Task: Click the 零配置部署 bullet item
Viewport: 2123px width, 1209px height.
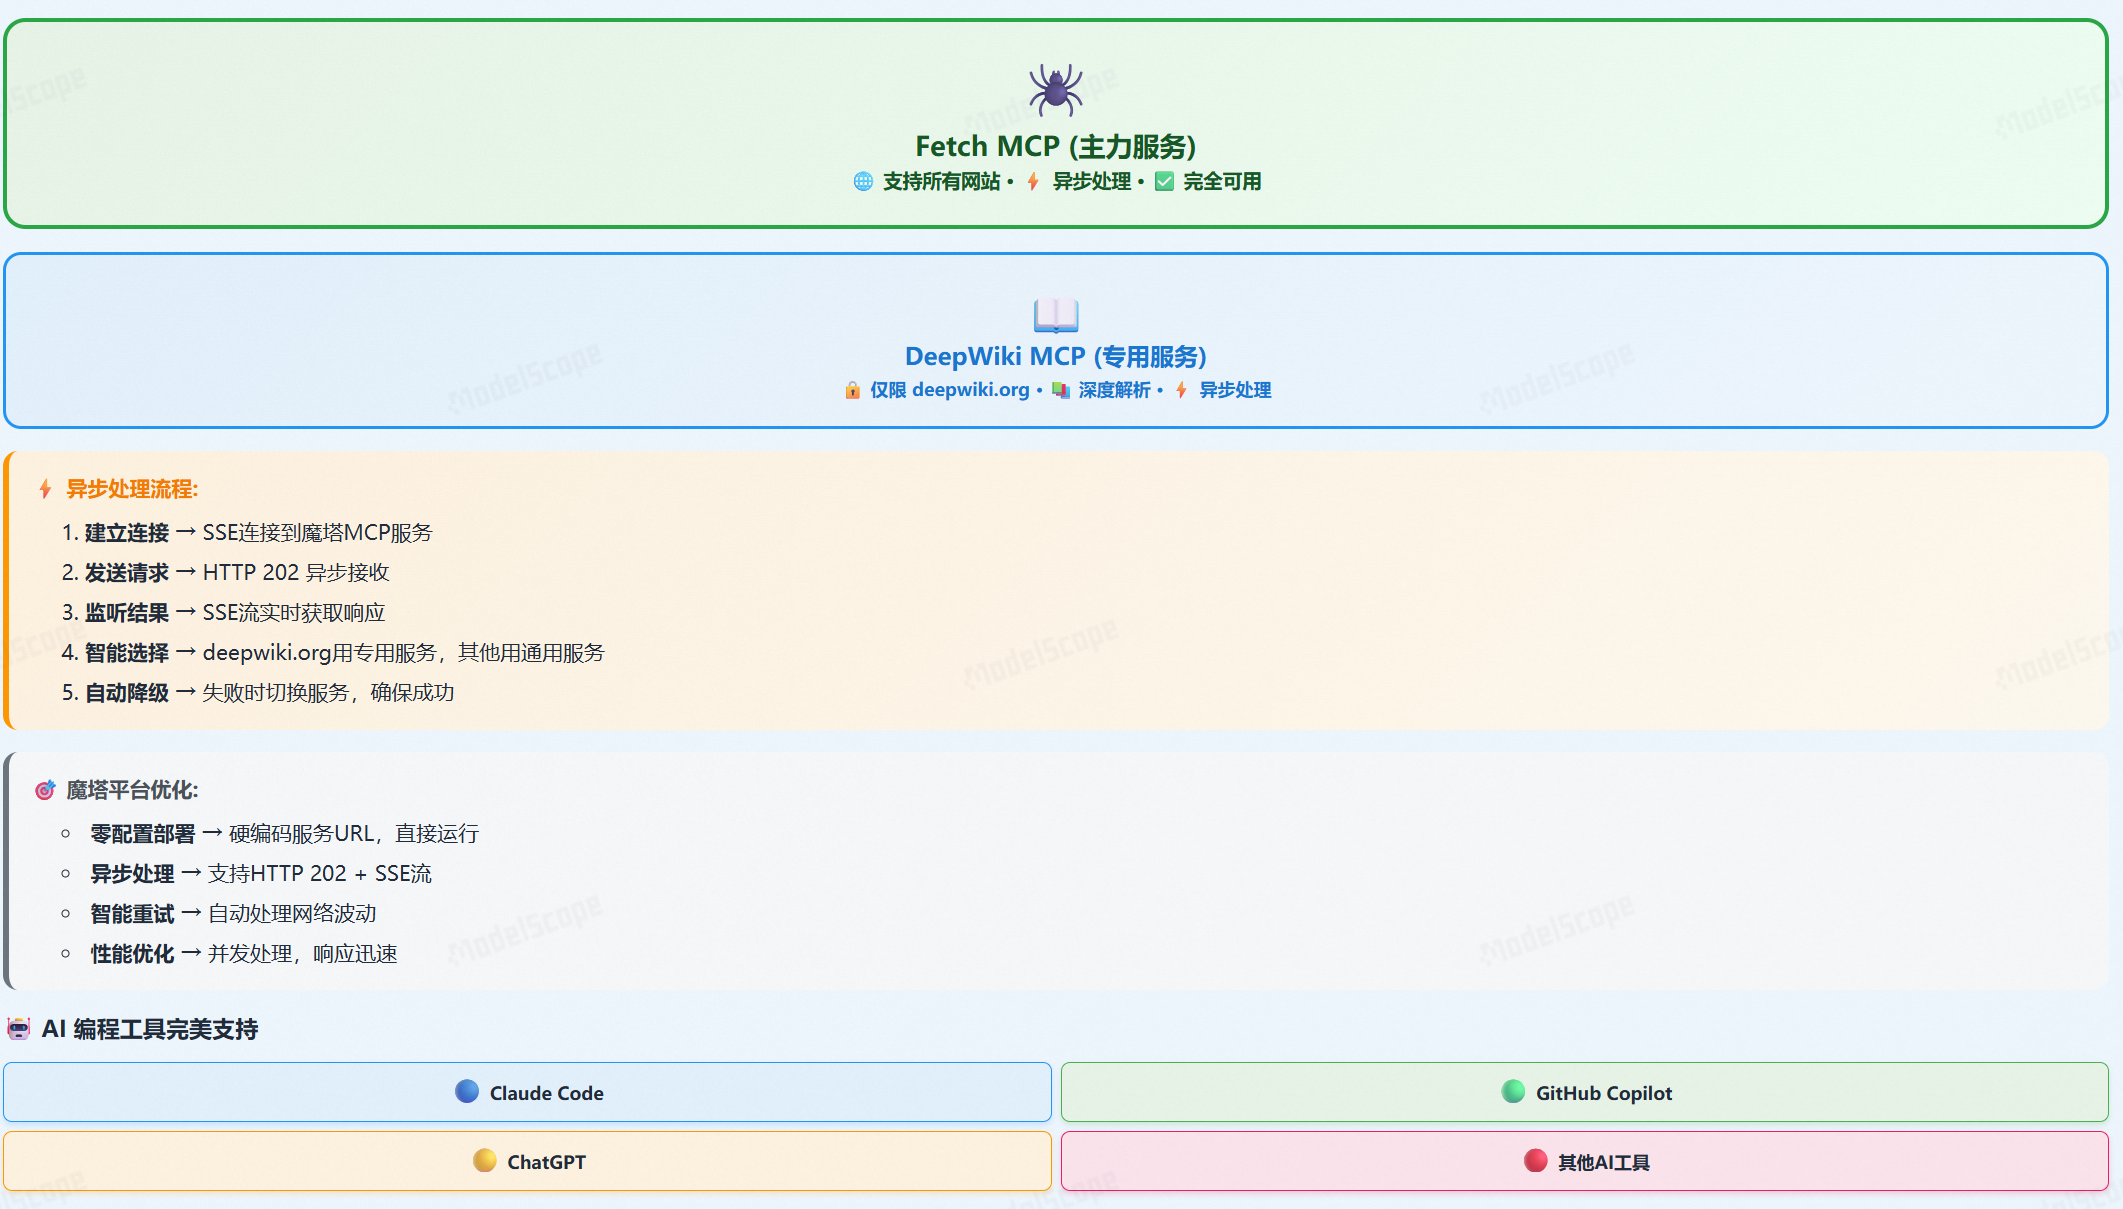Action: 285,834
